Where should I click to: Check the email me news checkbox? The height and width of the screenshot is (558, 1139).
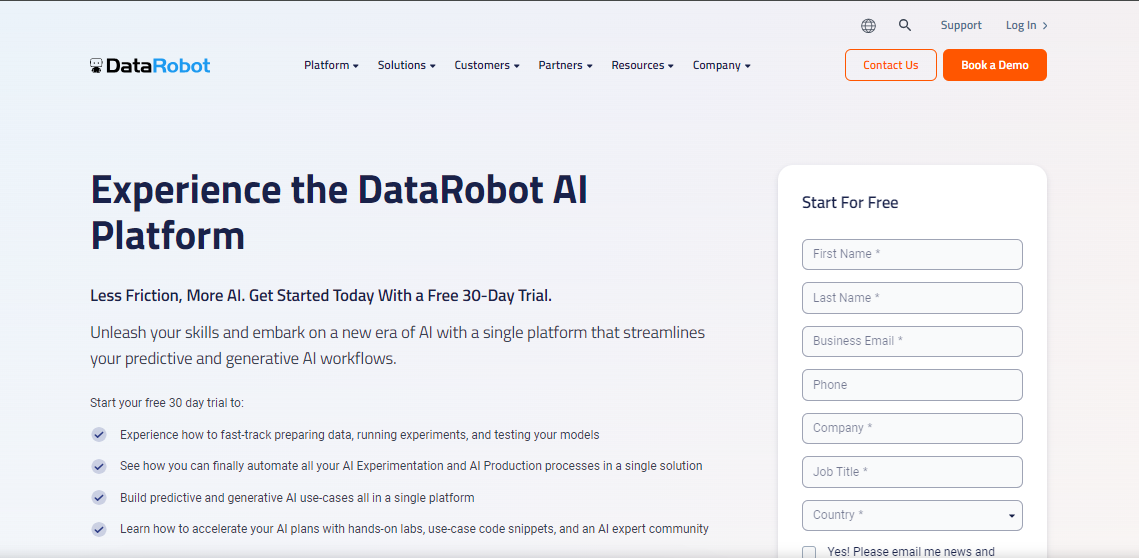point(809,552)
